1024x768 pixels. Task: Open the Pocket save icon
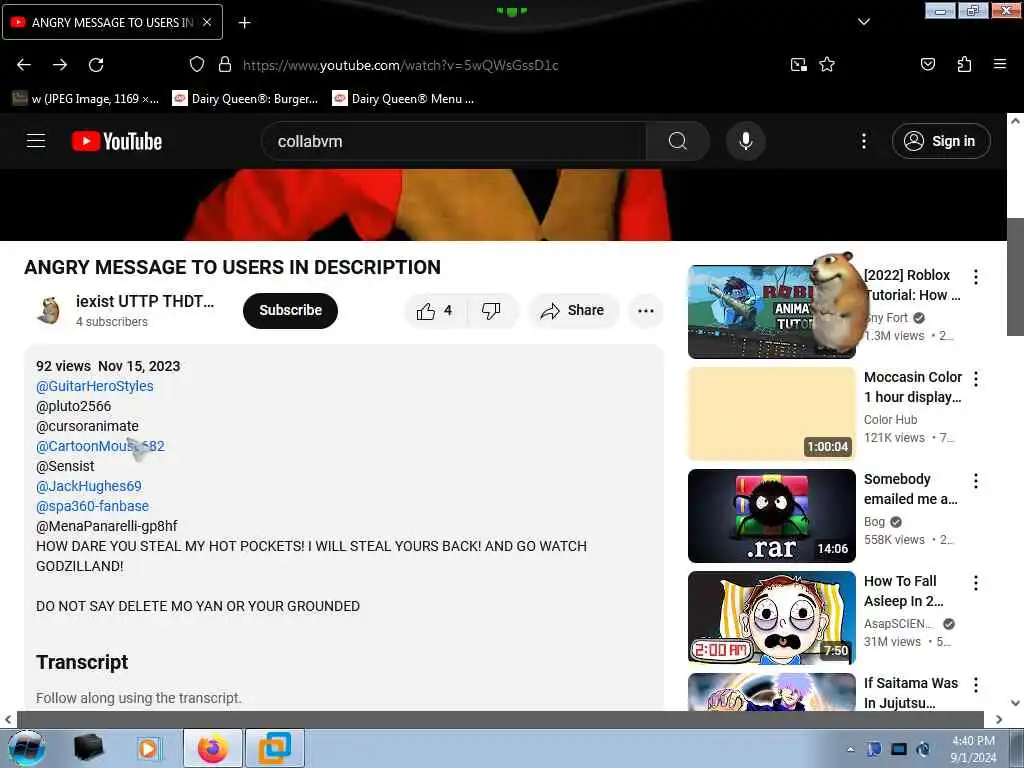[x=927, y=64]
